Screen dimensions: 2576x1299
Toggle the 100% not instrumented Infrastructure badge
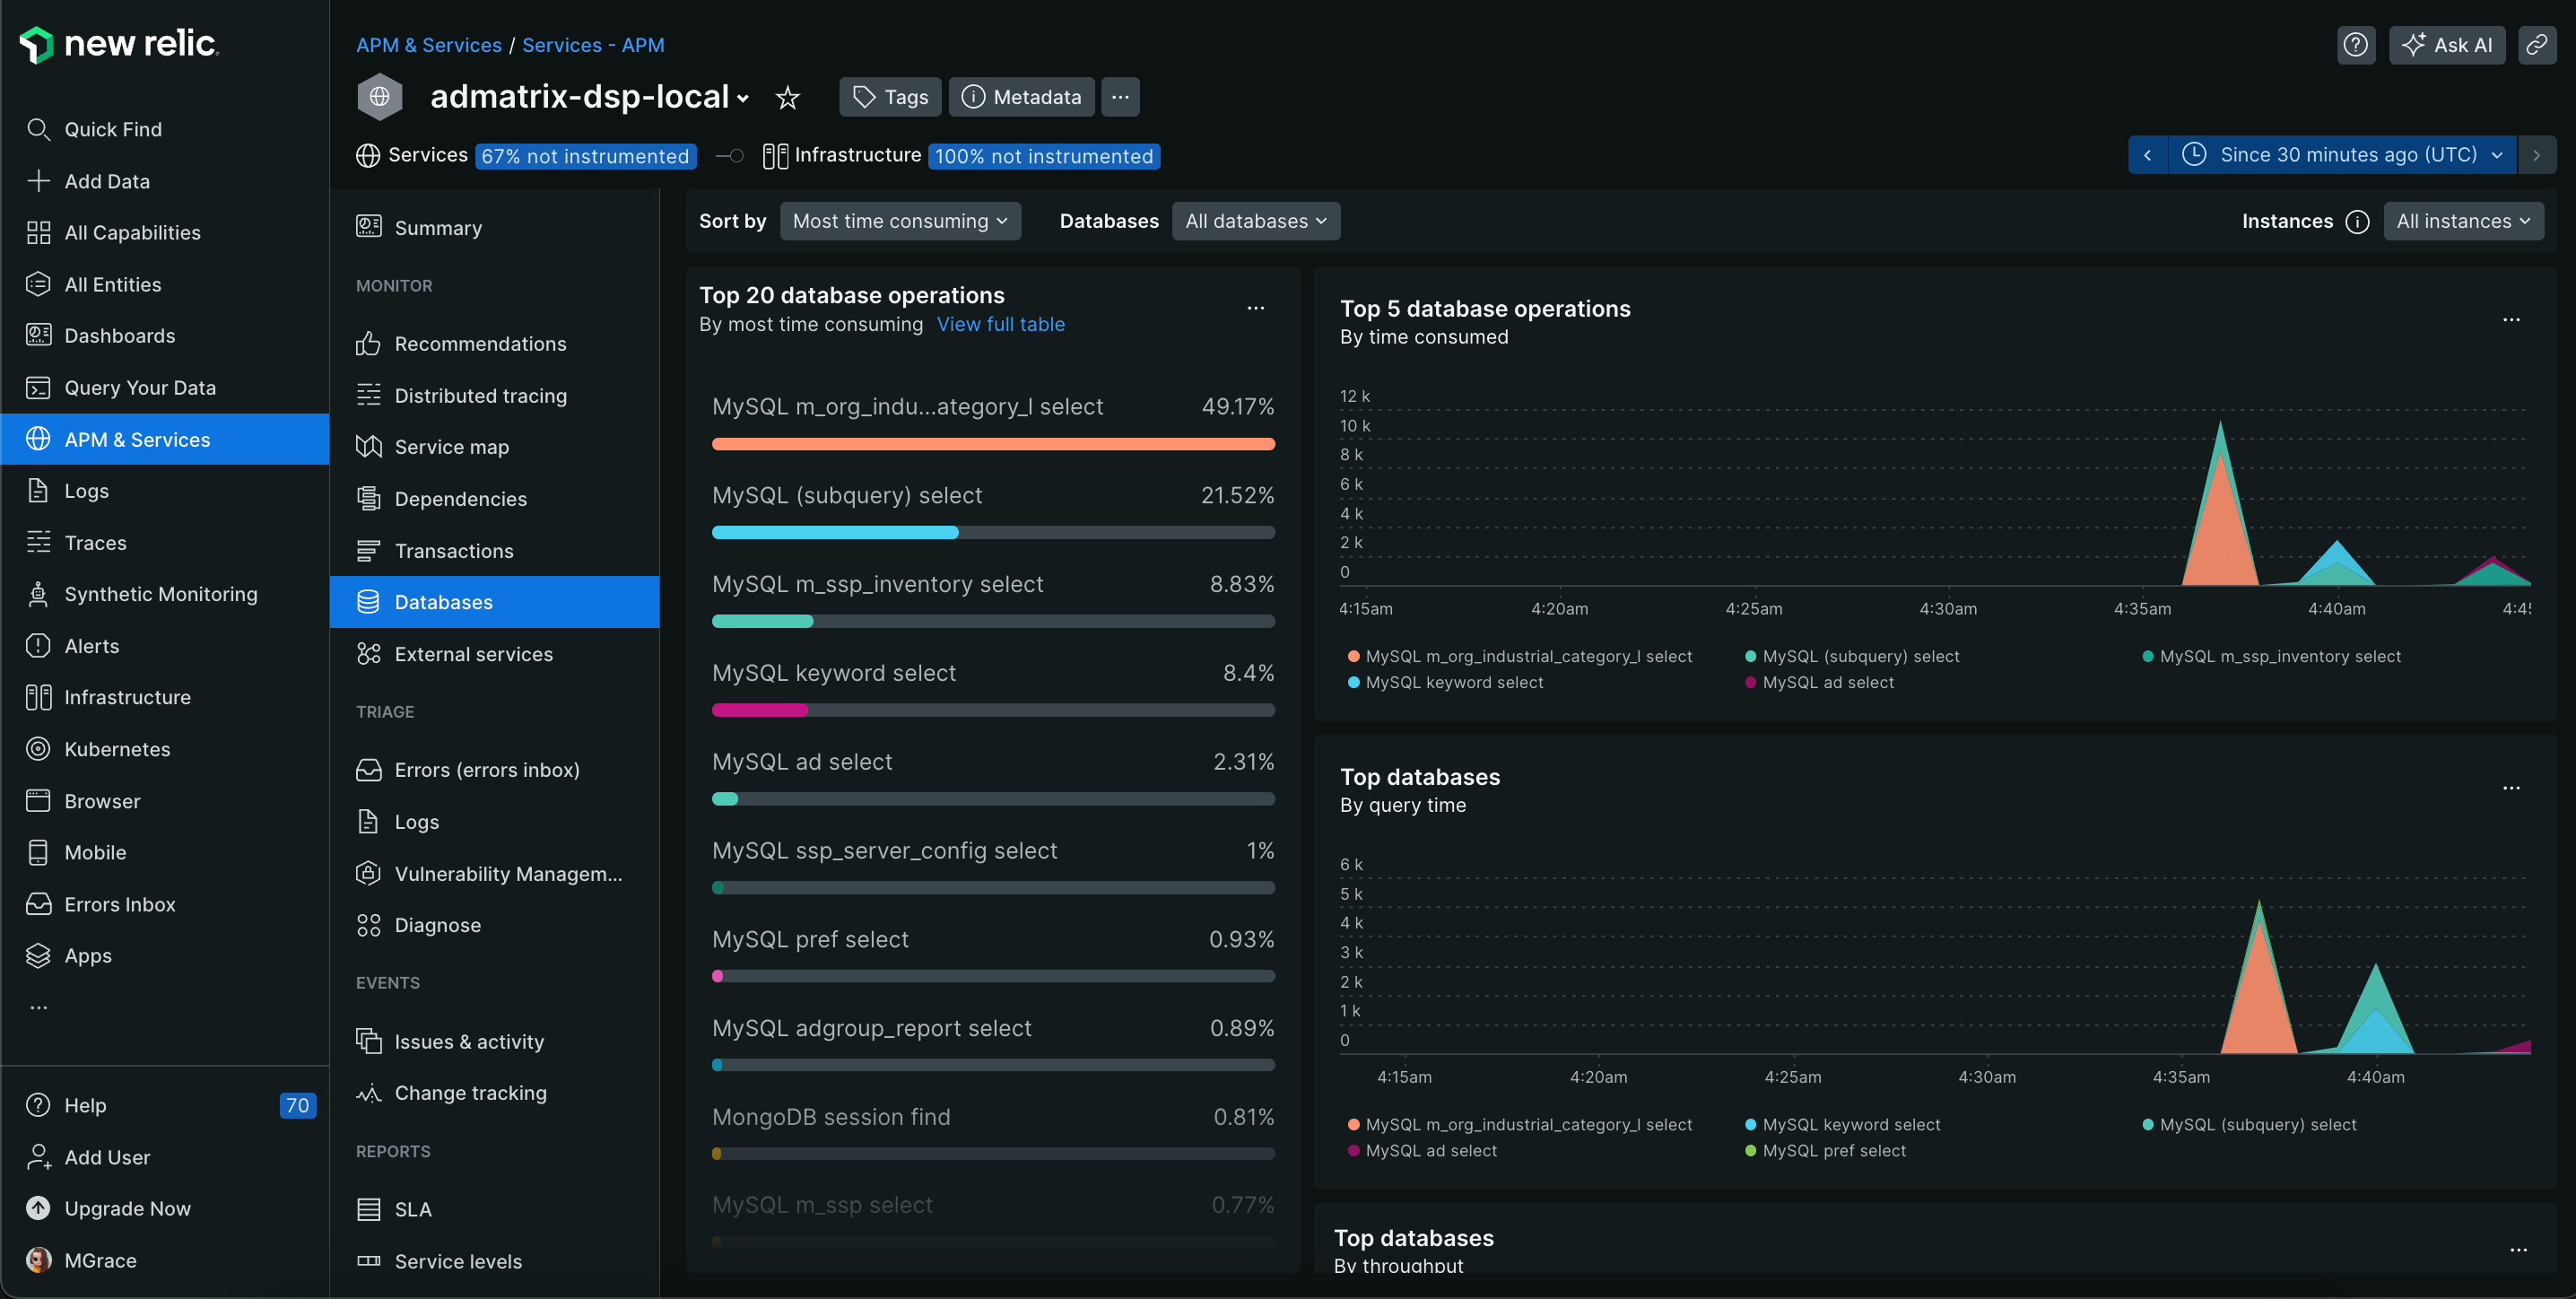pyautogui.click(x=1044, y=156)
